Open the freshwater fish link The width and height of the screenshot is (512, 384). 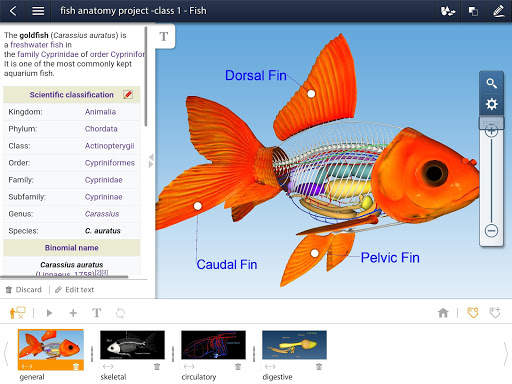[37, 45]
